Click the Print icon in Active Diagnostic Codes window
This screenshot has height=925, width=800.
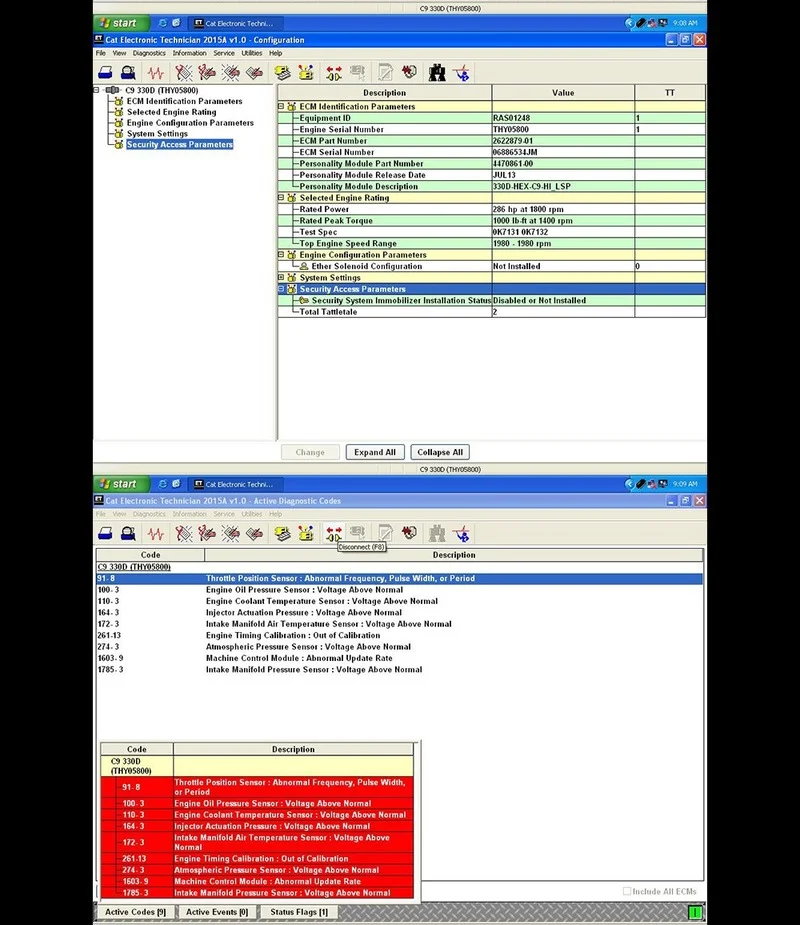106,533
